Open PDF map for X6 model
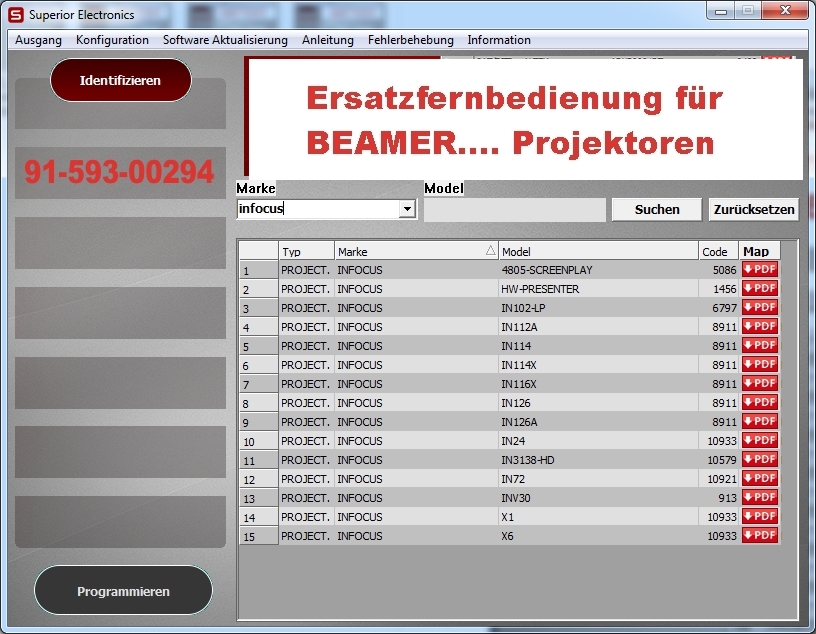Image resolution: width=816 pixels, height=634 pixels. [x=759, y=535]
